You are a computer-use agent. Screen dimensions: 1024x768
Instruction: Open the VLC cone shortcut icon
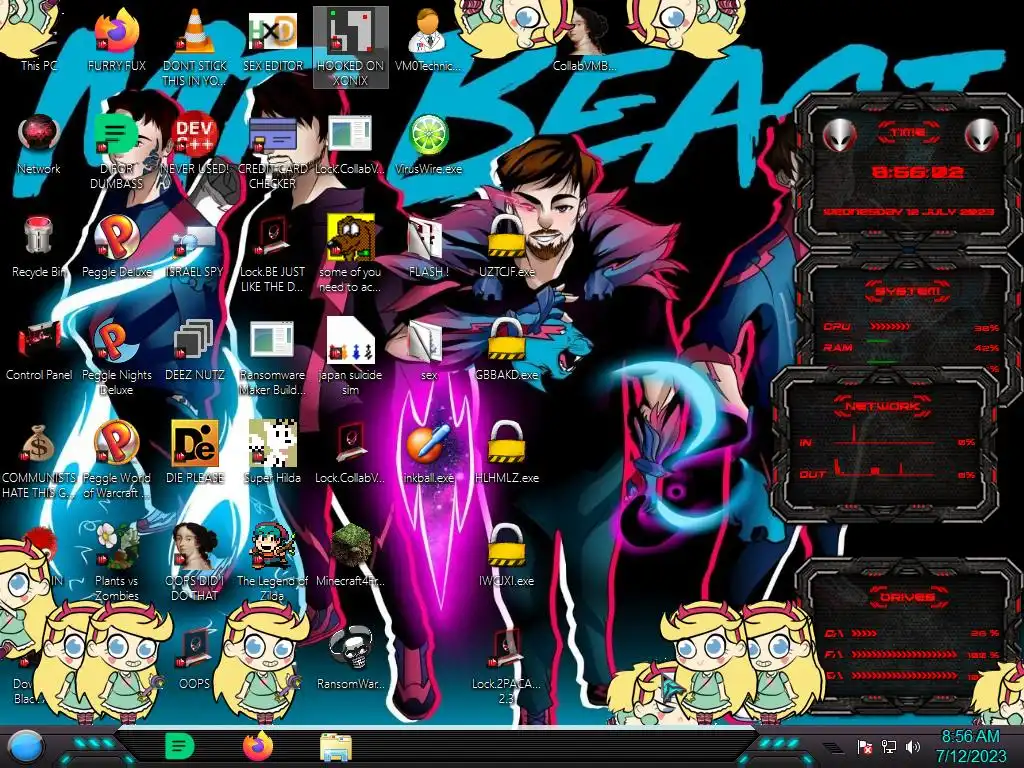pyautogui.click(x=195, y=46)
